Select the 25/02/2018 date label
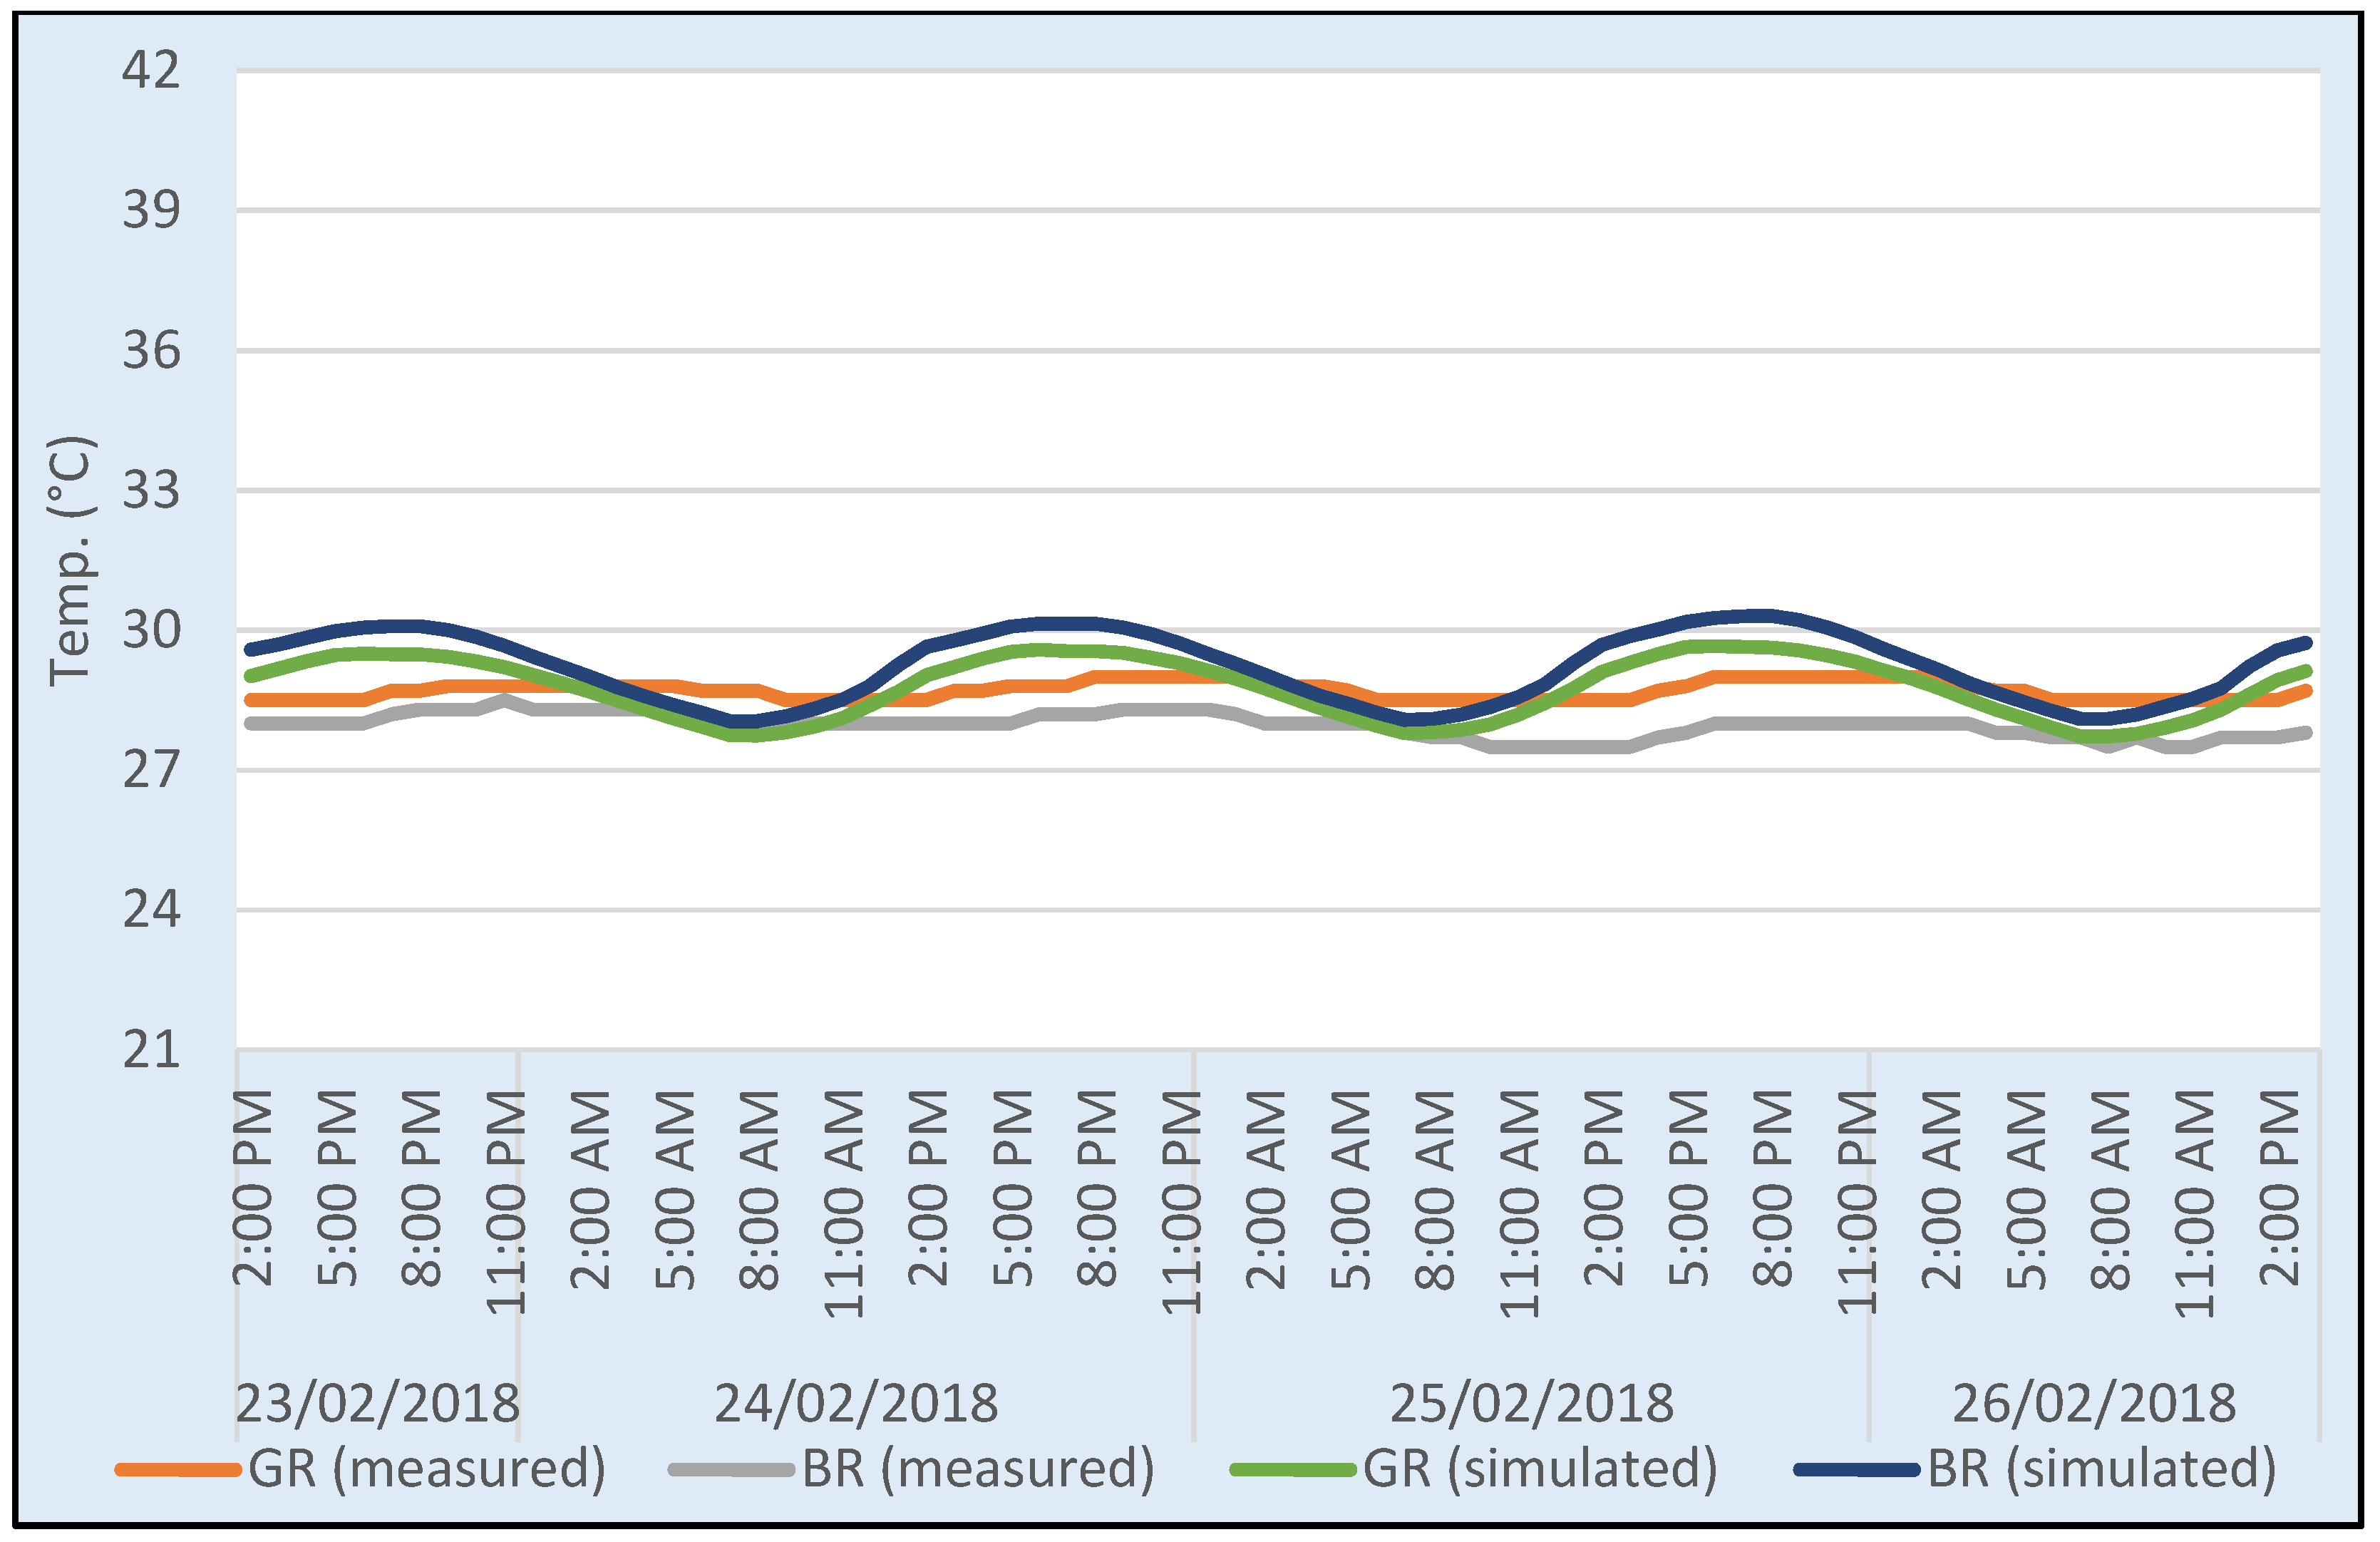Viewport: 2380px width, 1542px height. [x=1532, y=1403]
